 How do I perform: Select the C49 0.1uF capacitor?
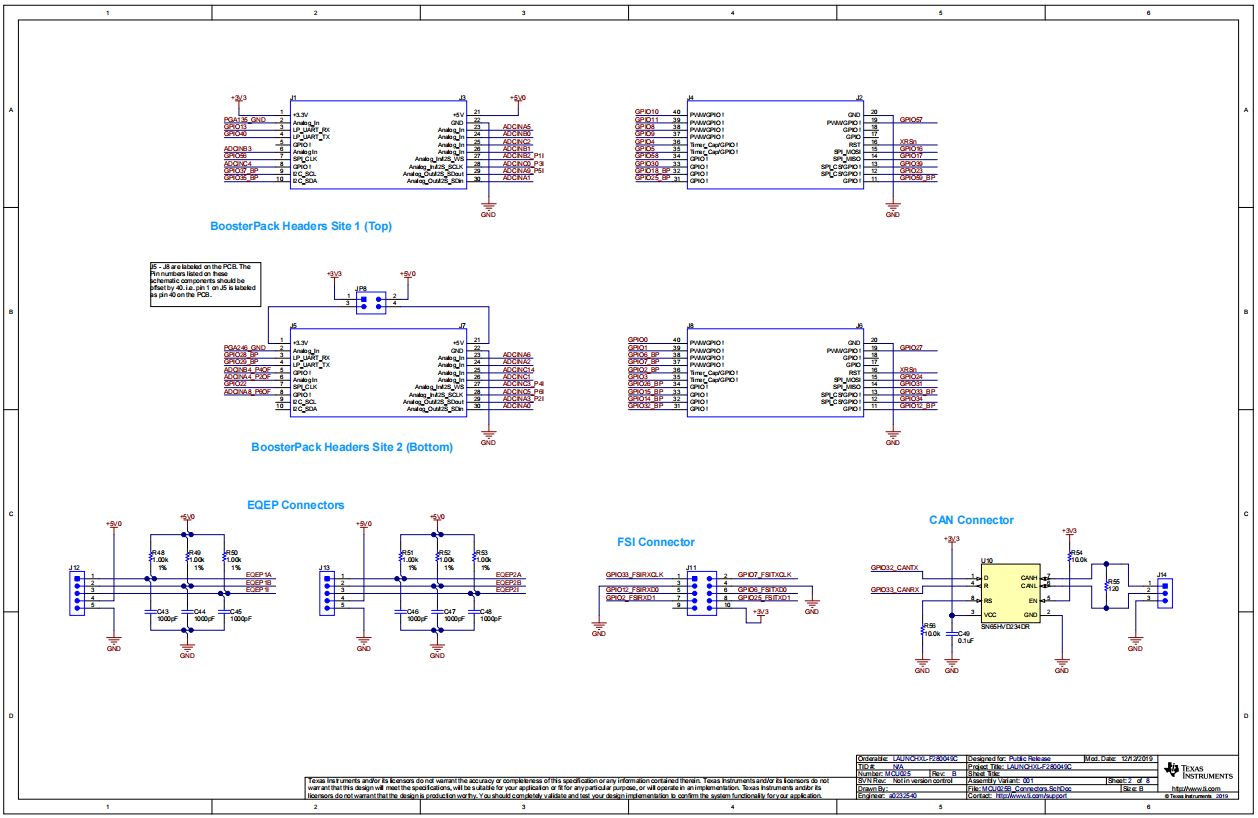coord(957,636)
